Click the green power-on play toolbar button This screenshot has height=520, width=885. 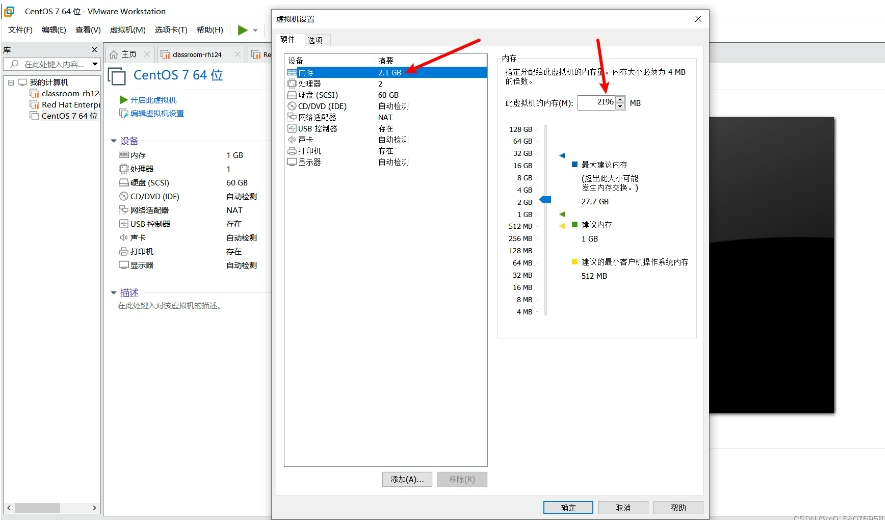pyautogui.click(x=243, y=30)
